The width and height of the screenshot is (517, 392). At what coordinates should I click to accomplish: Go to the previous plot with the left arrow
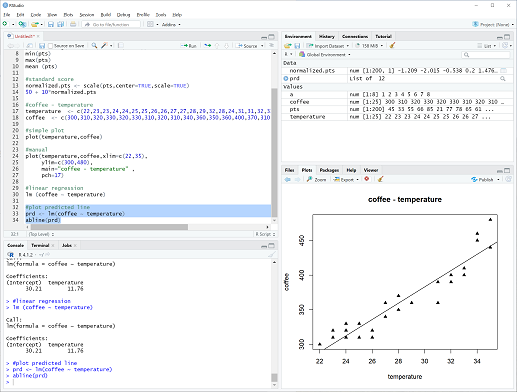(x=287, y=179)
